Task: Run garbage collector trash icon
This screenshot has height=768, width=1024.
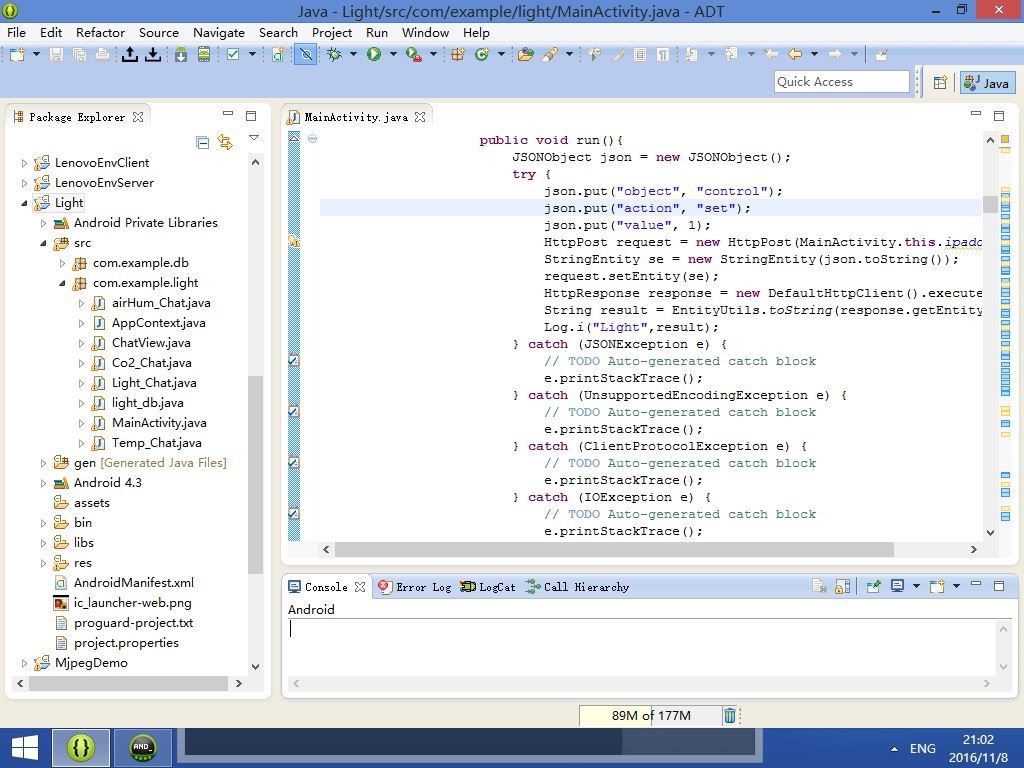Action: click(x=730, y=715)
